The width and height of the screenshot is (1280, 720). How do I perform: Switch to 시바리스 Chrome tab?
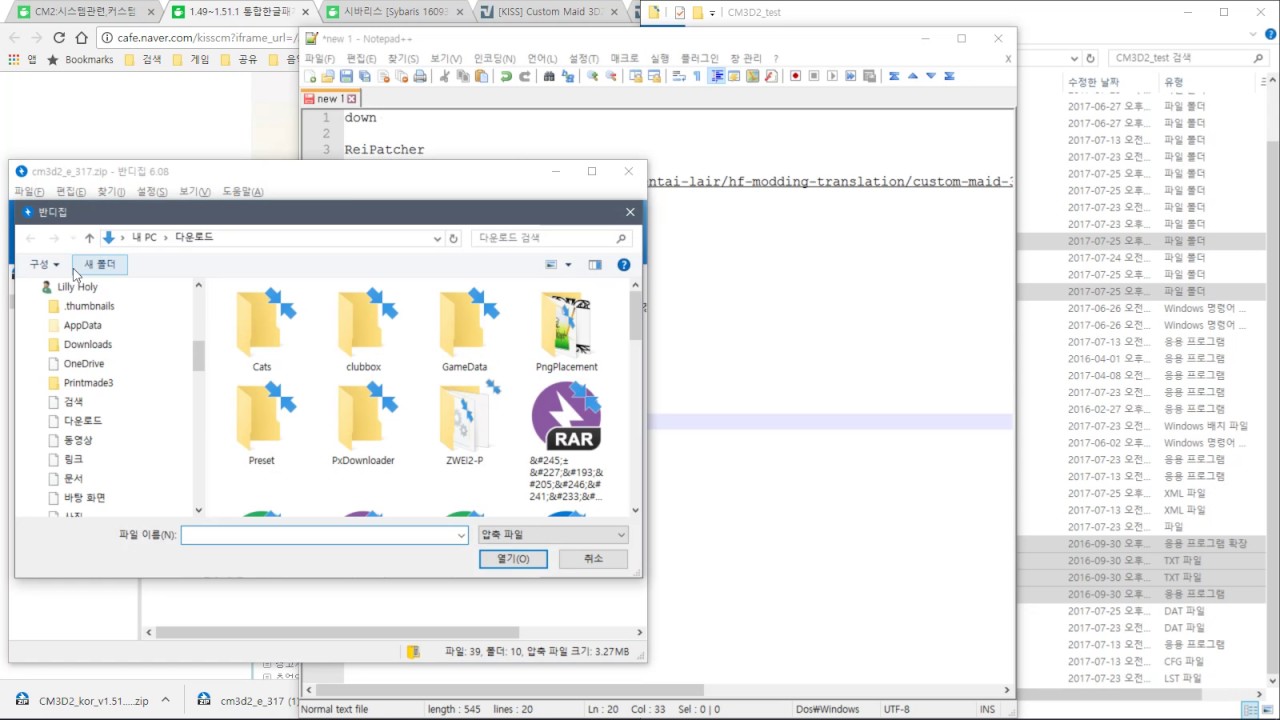pos(395,13)
